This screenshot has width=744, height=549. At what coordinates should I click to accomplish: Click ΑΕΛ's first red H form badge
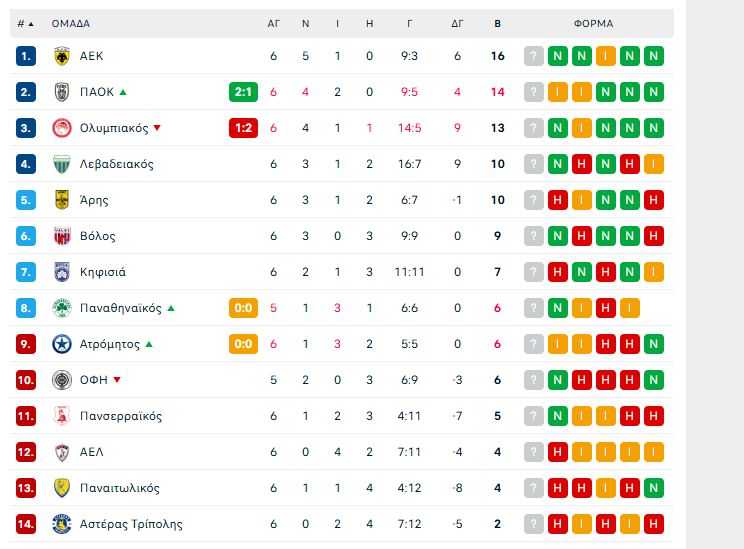coord(558,452)
